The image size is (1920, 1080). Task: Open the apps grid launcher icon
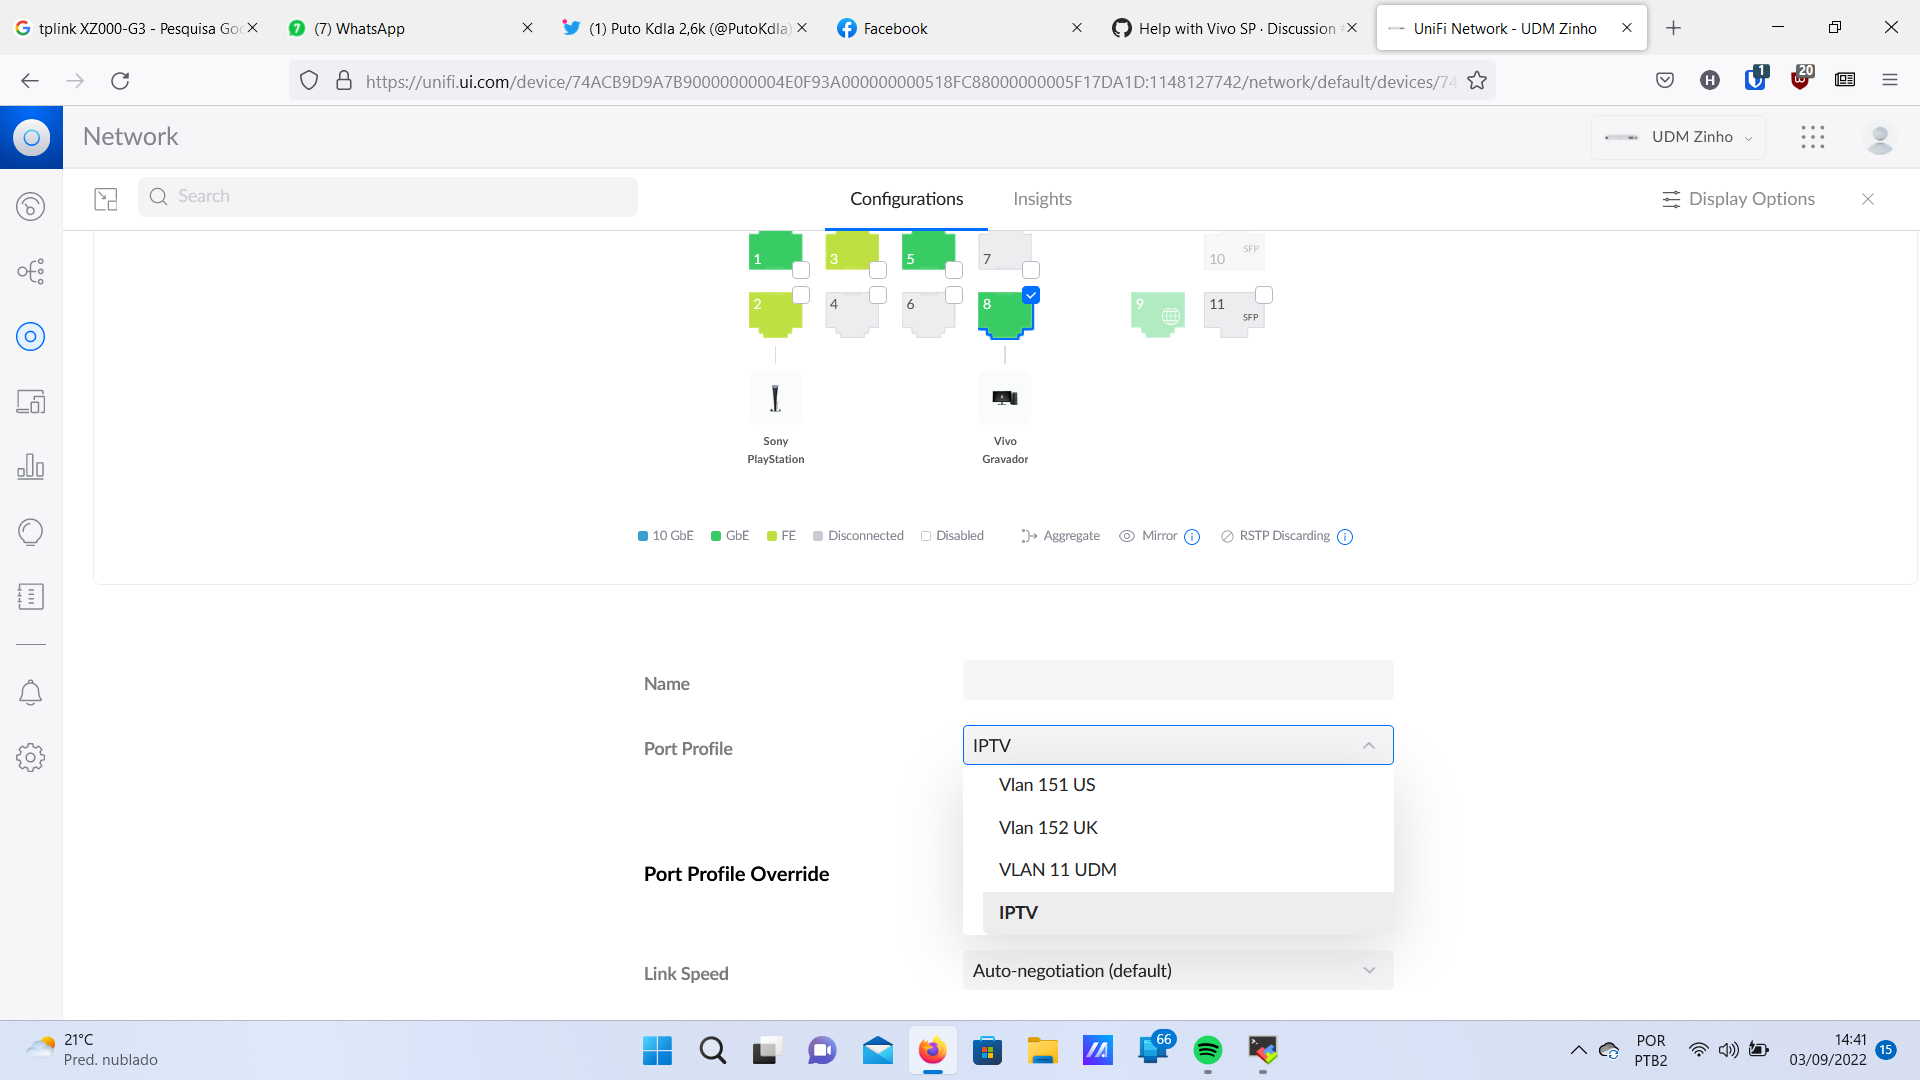(1813, 137)
